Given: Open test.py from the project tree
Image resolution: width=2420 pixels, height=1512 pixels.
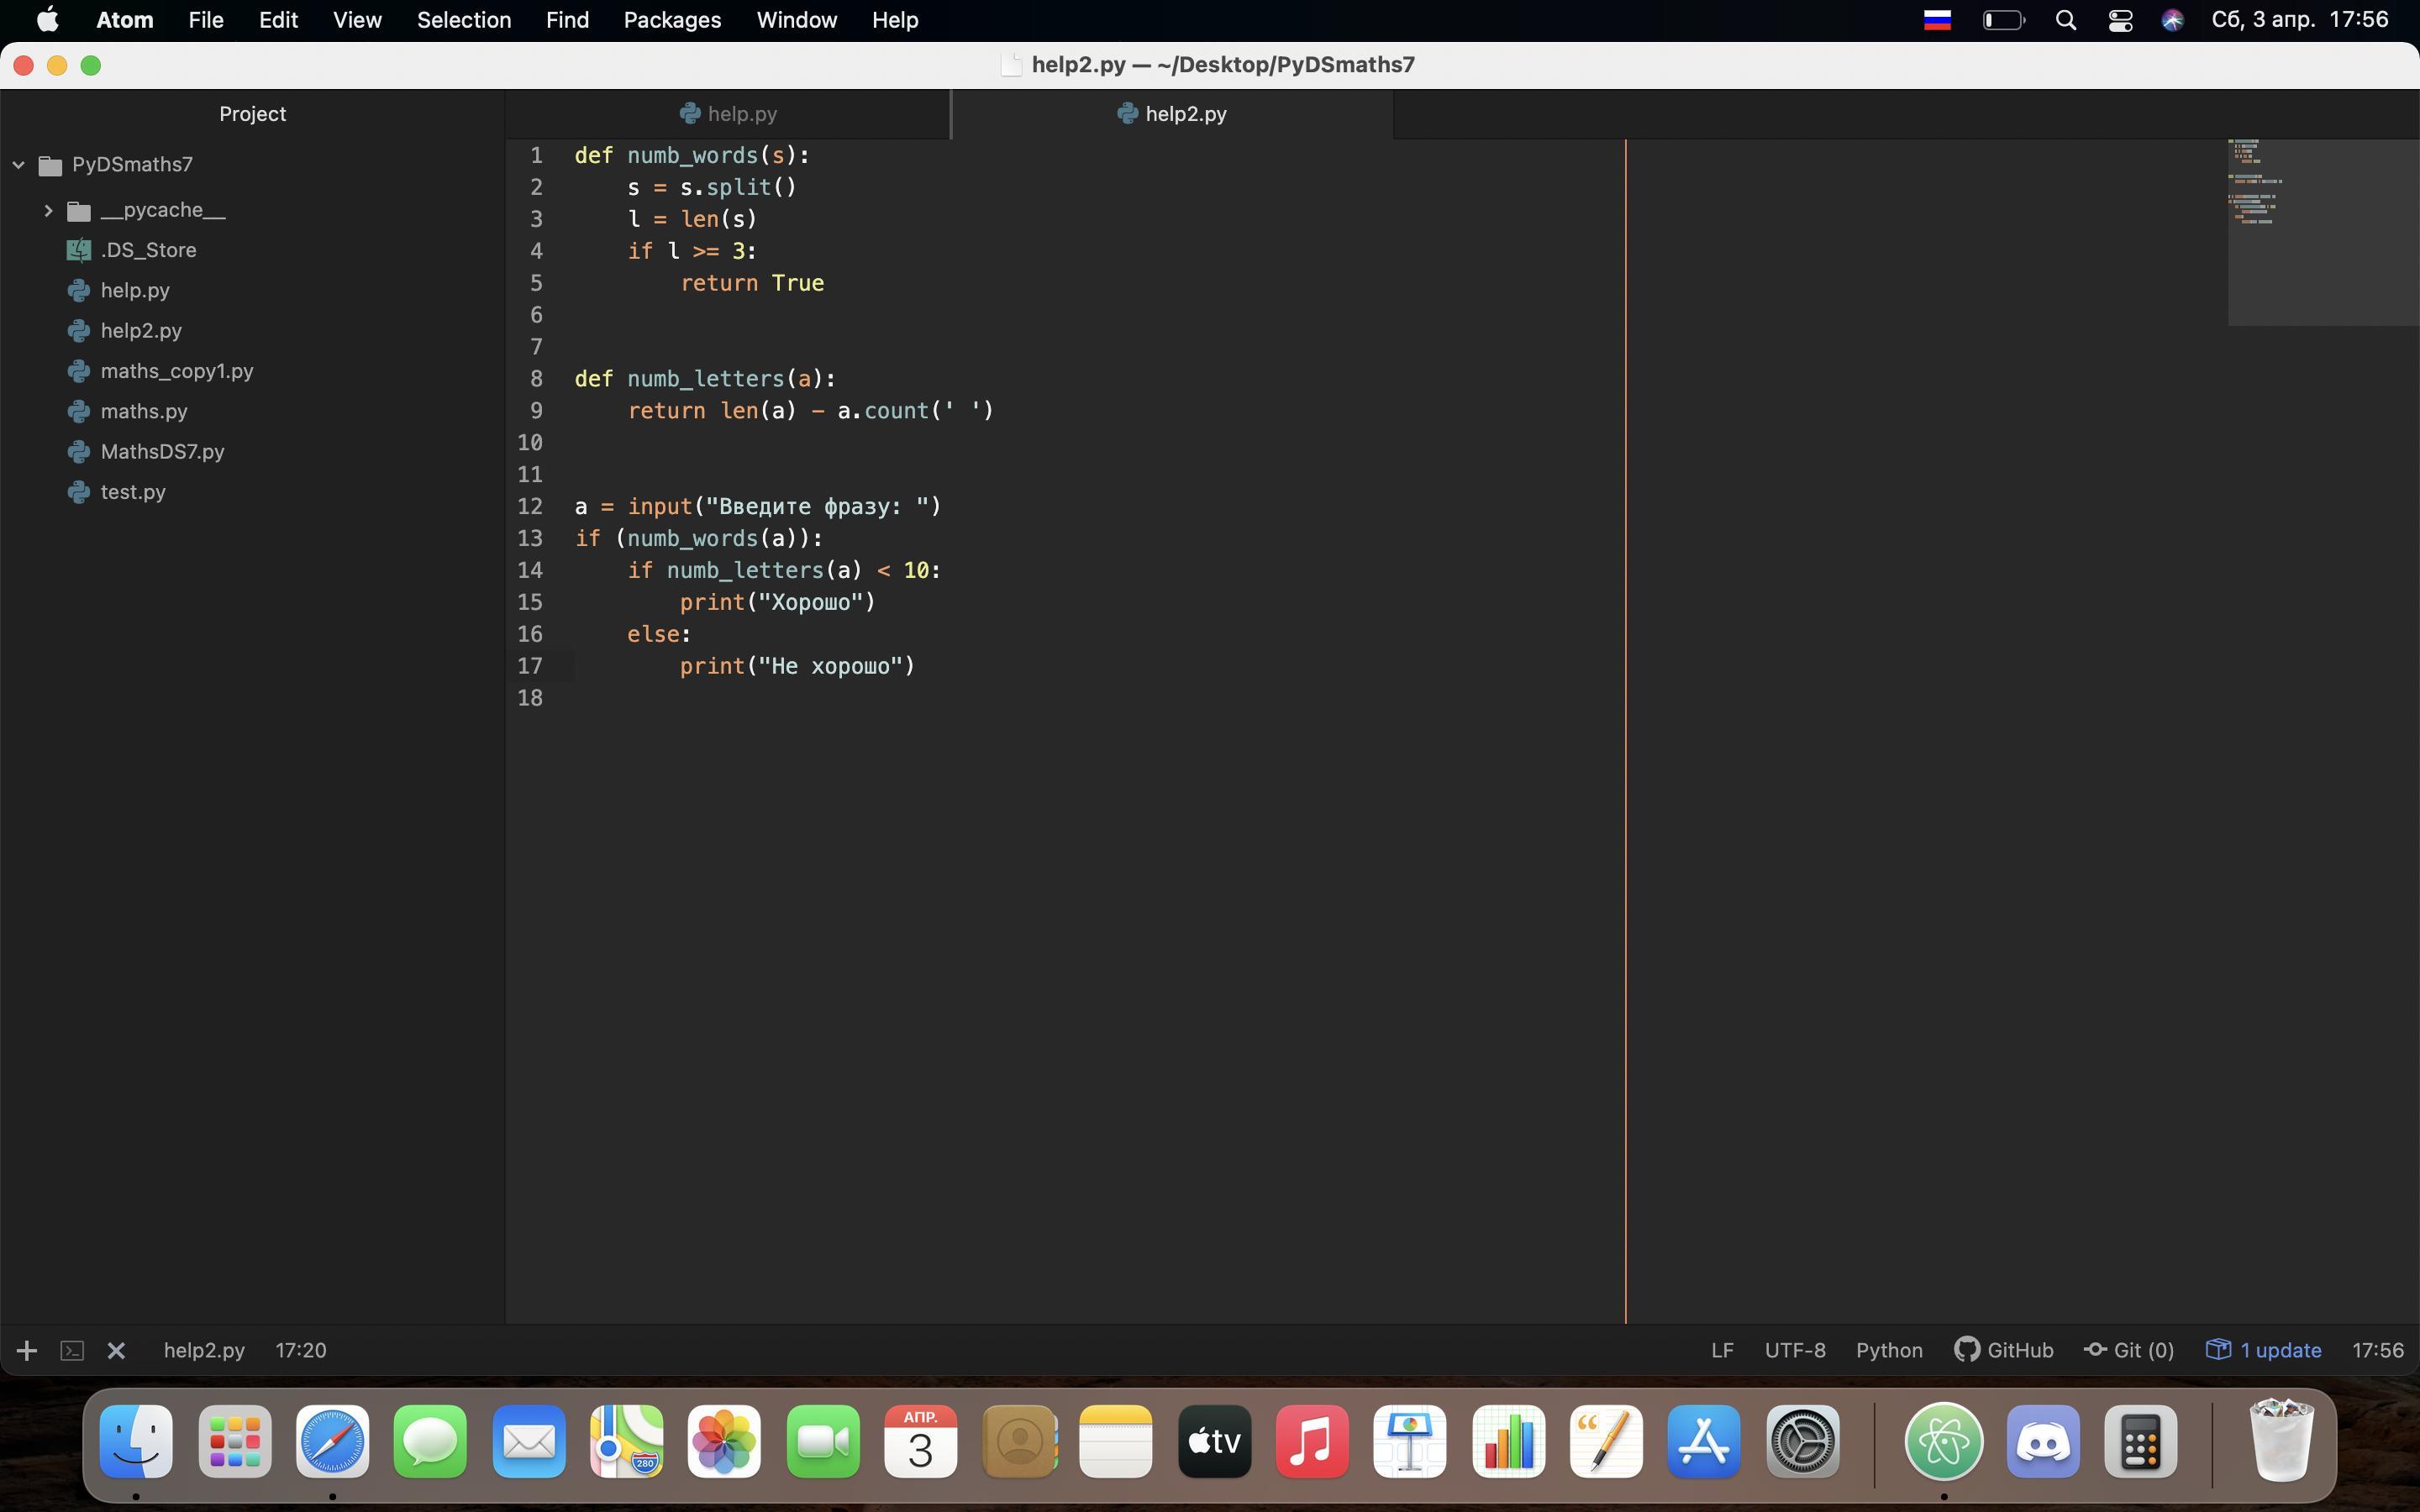Looking at the screenshot, I should coord(133,492).
